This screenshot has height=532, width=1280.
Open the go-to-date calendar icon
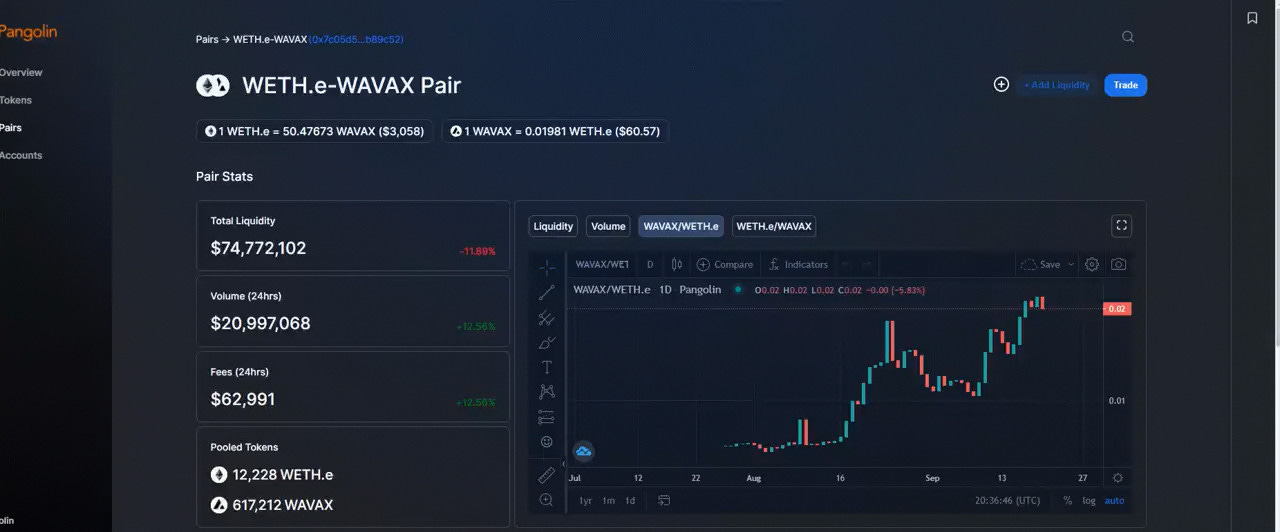tap(664, 500)
